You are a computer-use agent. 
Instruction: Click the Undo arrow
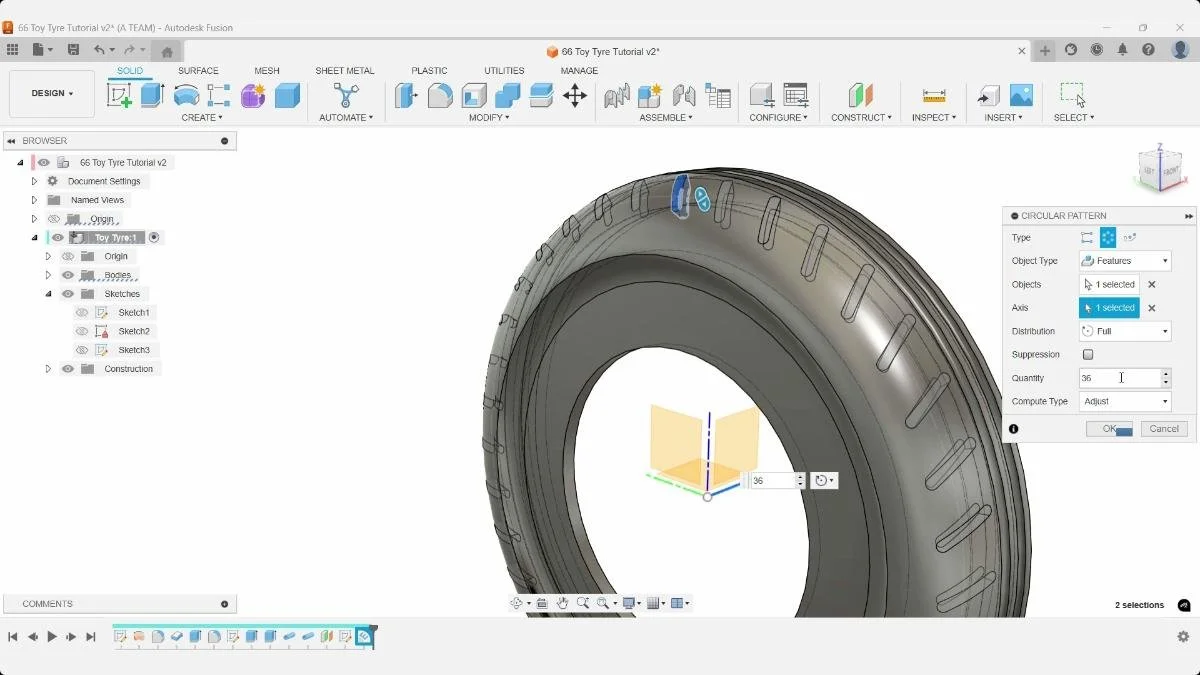[x=99, y=50]
